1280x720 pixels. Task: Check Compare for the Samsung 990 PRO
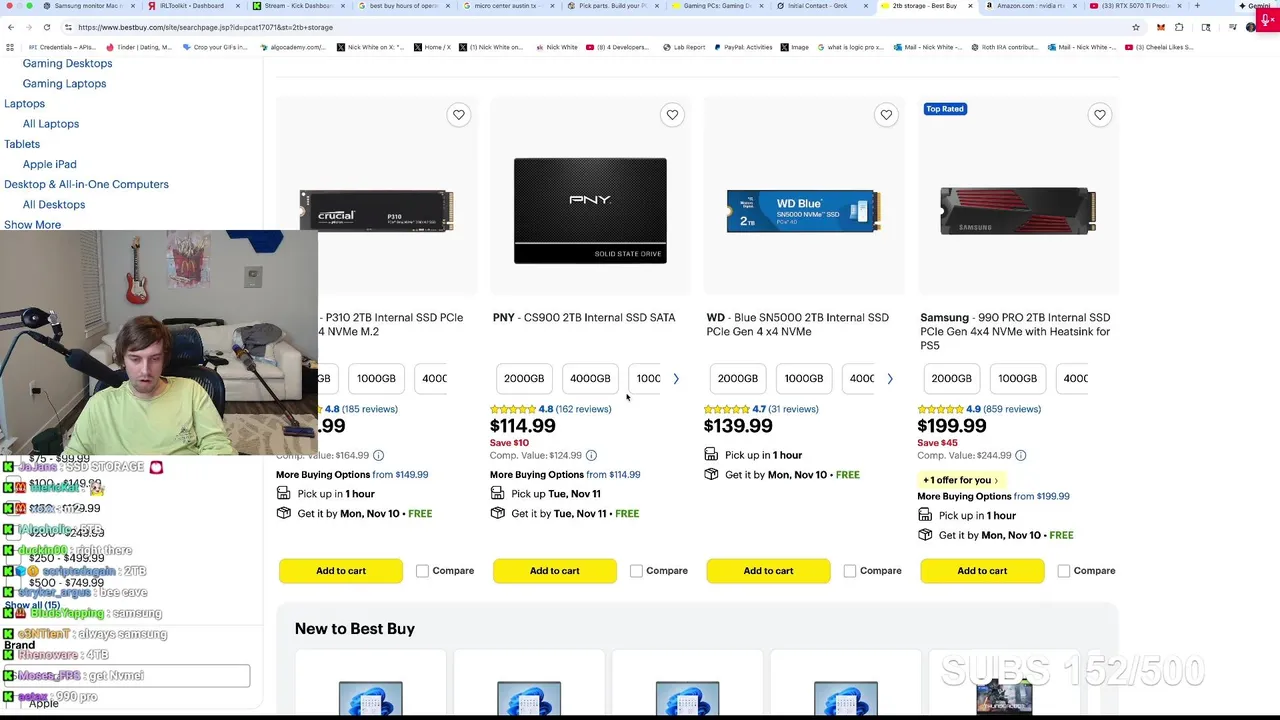1064,571
